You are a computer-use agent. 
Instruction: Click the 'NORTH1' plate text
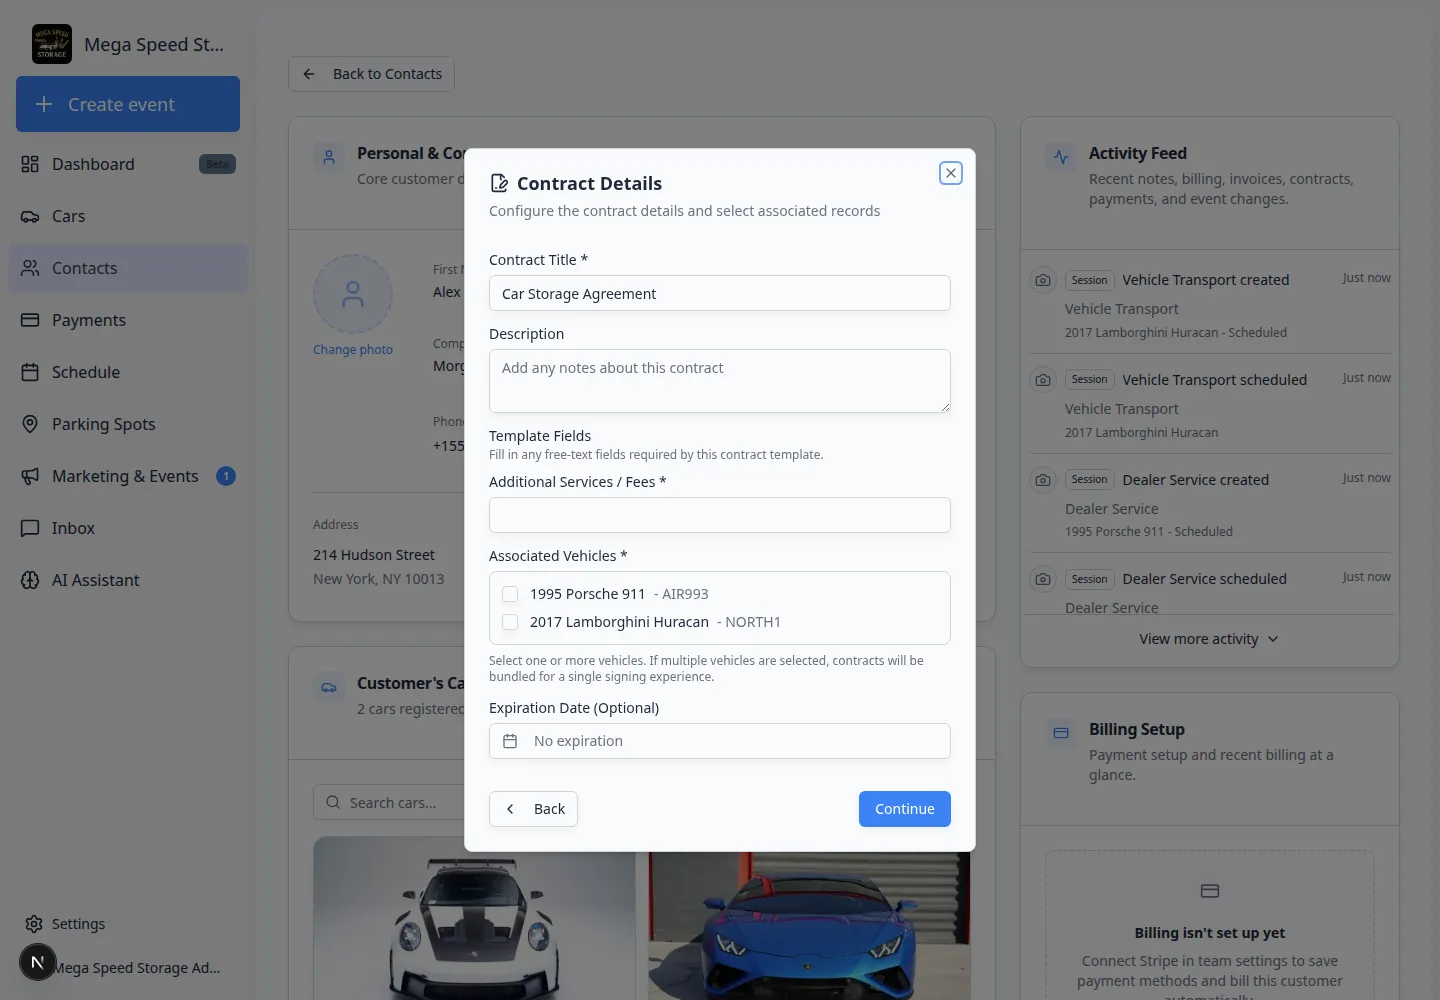point(753,622)
